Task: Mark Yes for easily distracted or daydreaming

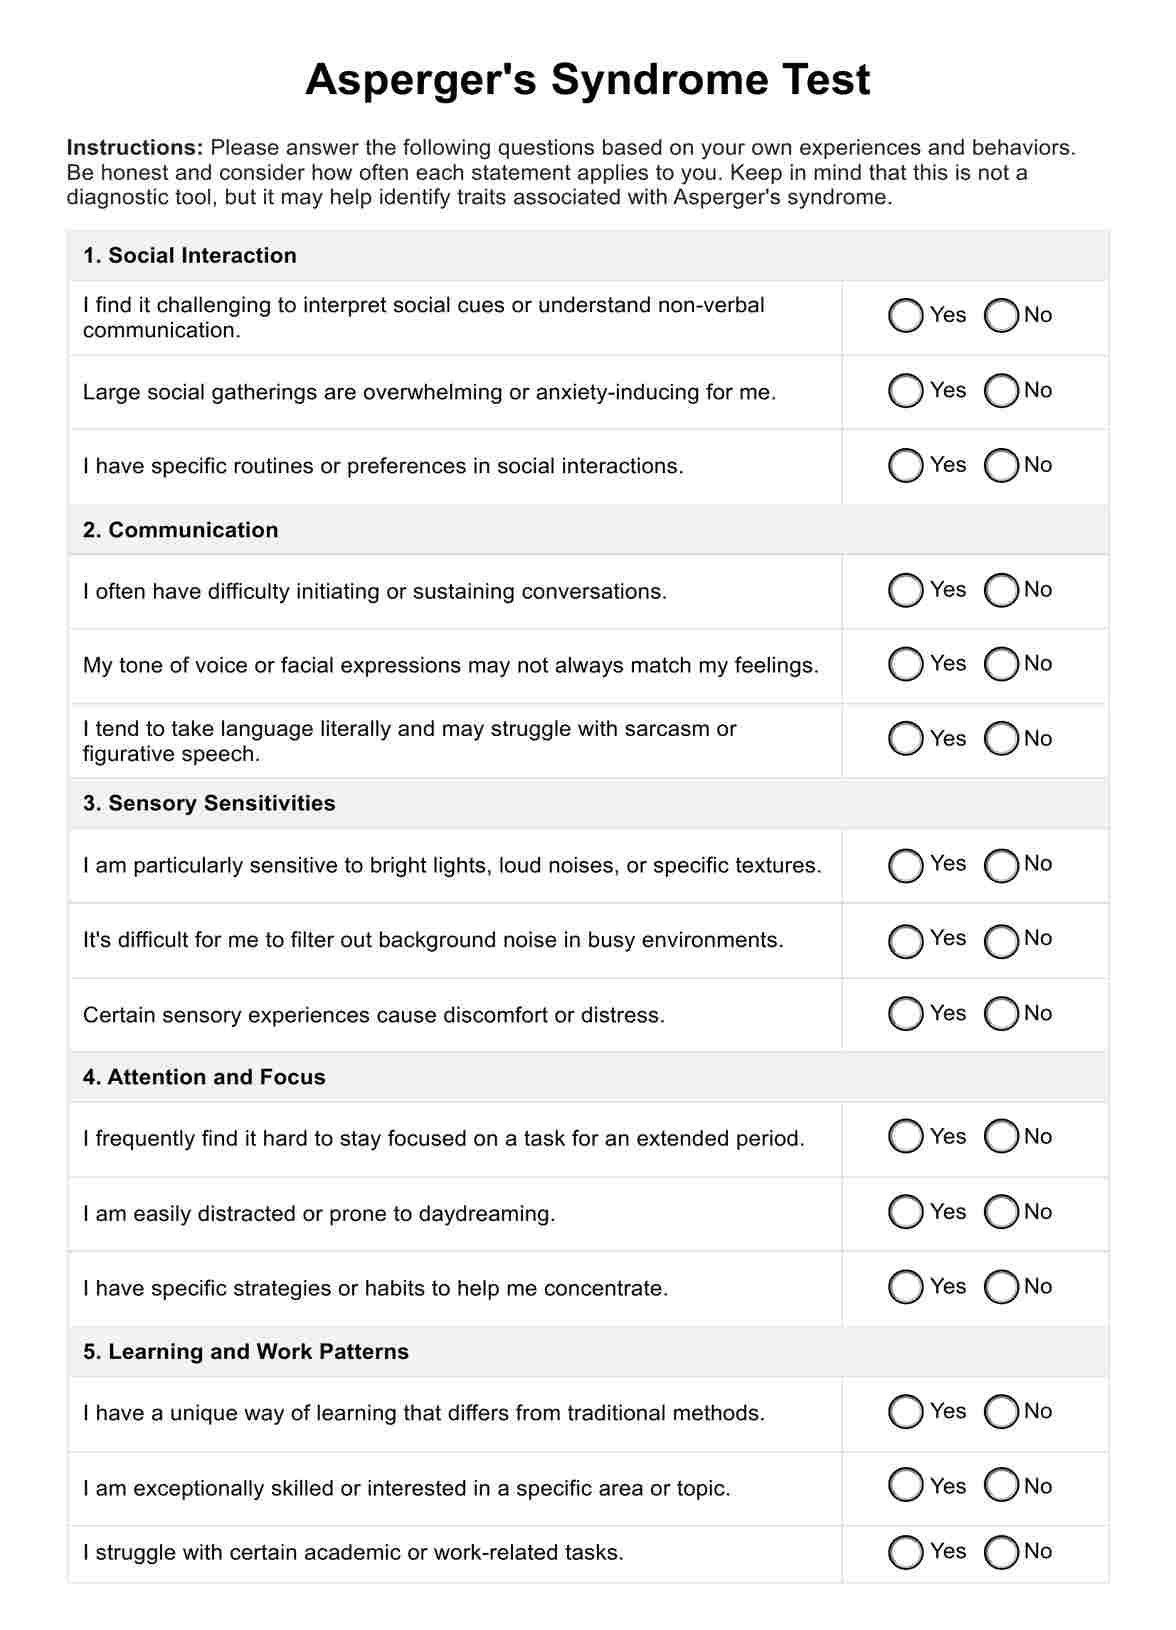Action: click(x=905, y=1212)
